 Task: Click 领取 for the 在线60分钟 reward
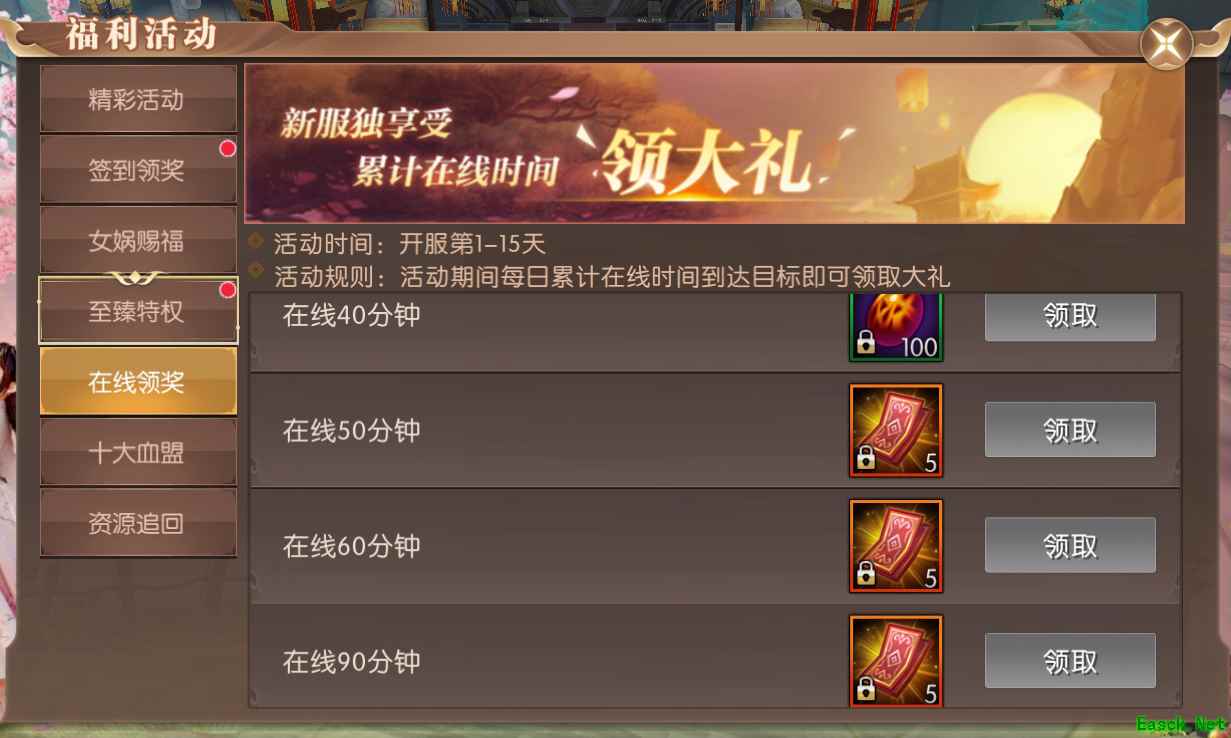[1070, 546]
